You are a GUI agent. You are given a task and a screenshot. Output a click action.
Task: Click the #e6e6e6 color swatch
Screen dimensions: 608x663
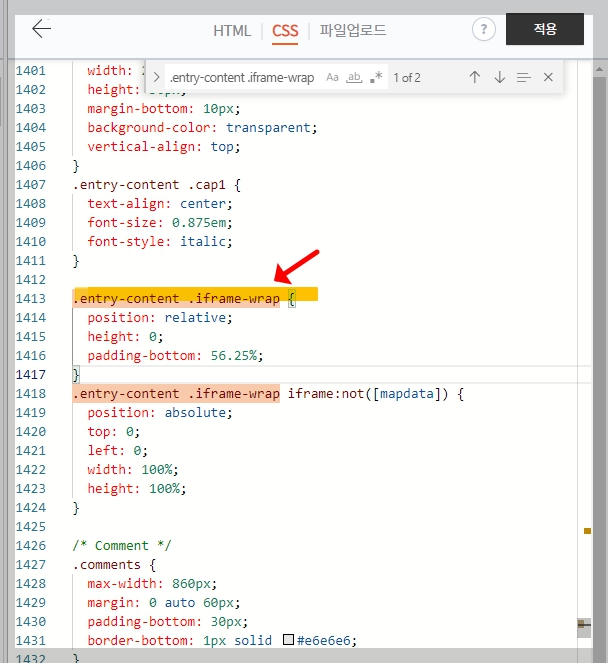(288, 639)
